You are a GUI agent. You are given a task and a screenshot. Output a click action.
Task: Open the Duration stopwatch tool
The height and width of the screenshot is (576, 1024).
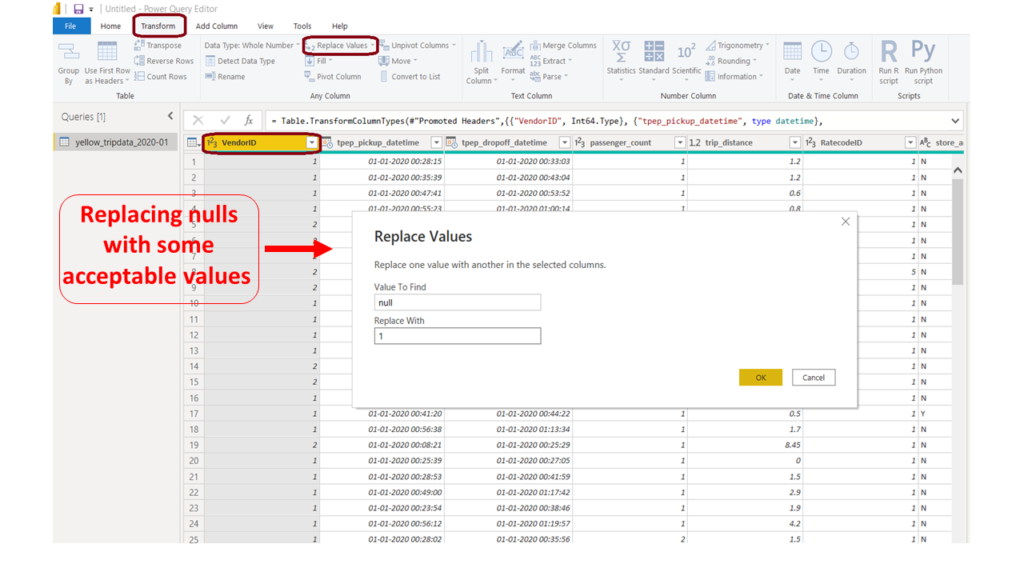pyautogui.click(x=851, y=52)
